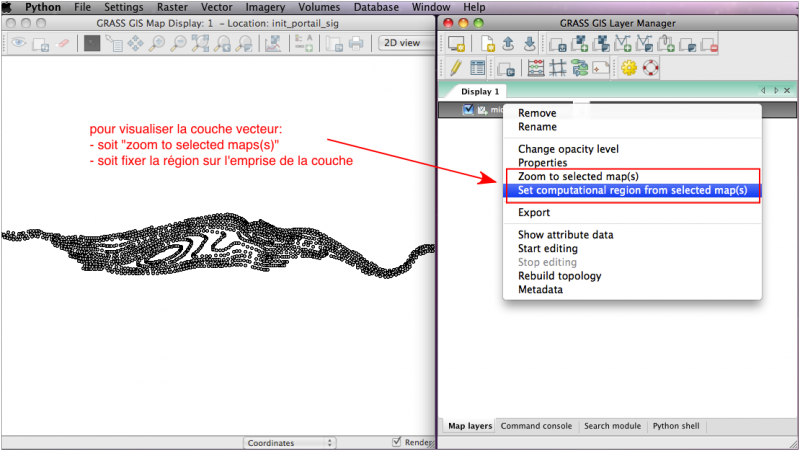Click the edit vector pencil icon

point(455,68)
